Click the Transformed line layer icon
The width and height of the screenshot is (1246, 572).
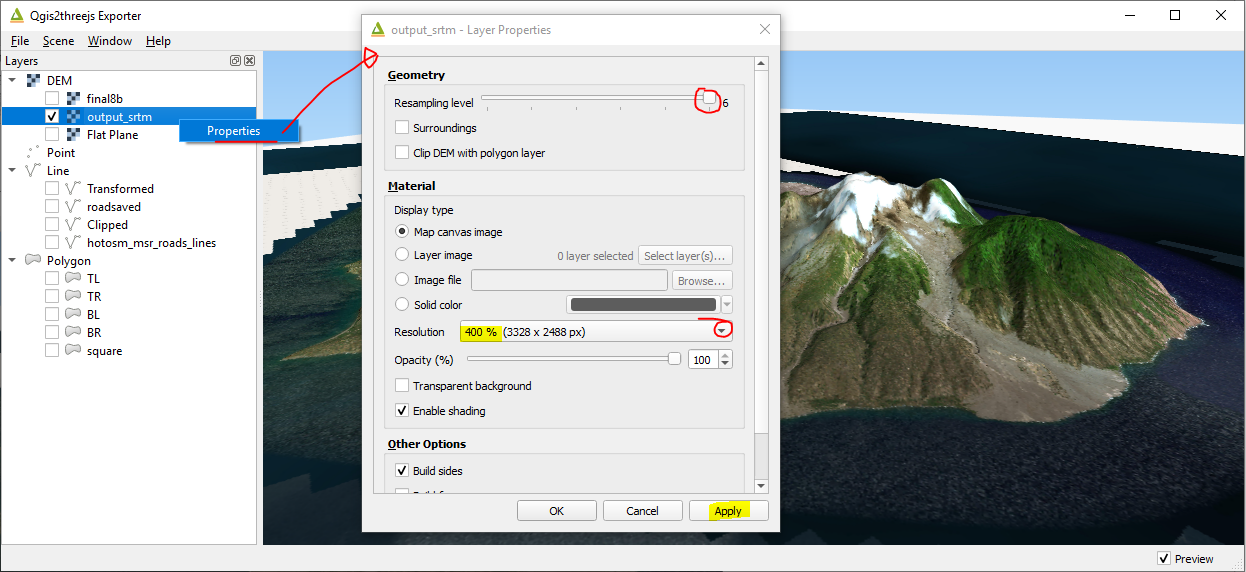click(73, 189)
